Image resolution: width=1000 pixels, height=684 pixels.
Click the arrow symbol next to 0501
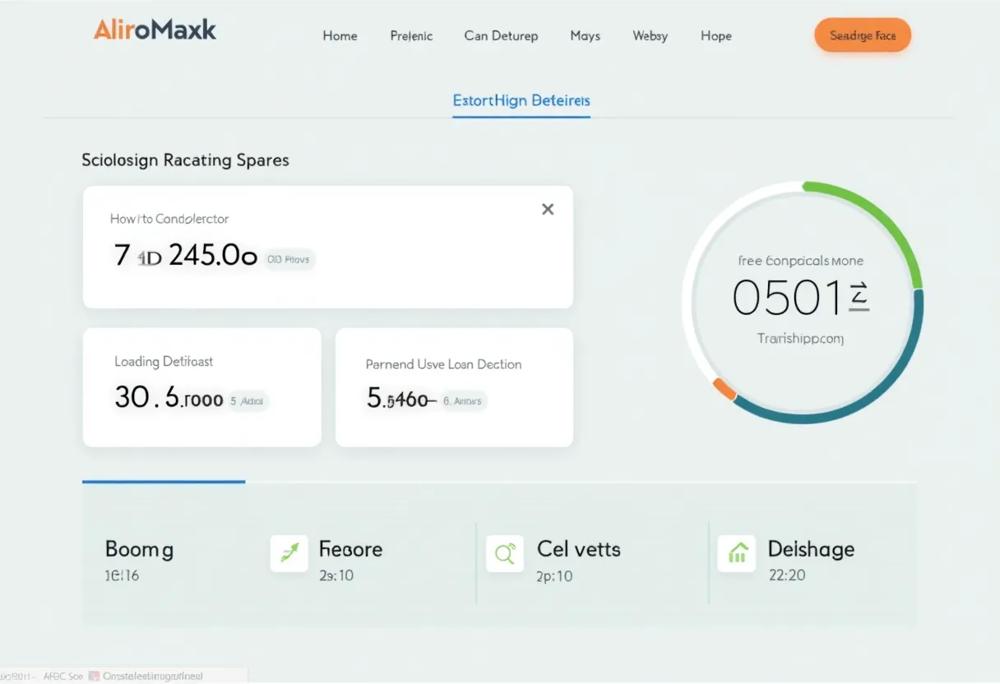859,296
